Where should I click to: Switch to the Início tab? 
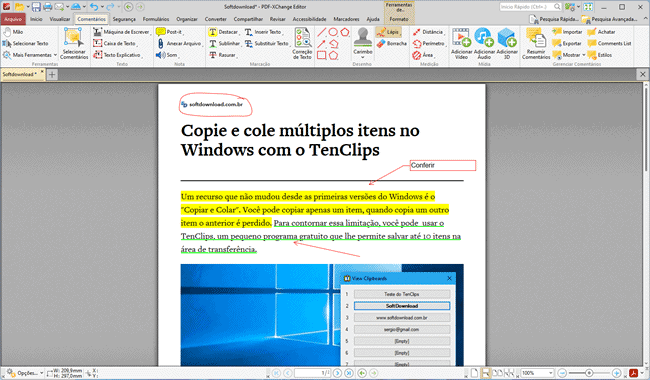coord(36,19)
